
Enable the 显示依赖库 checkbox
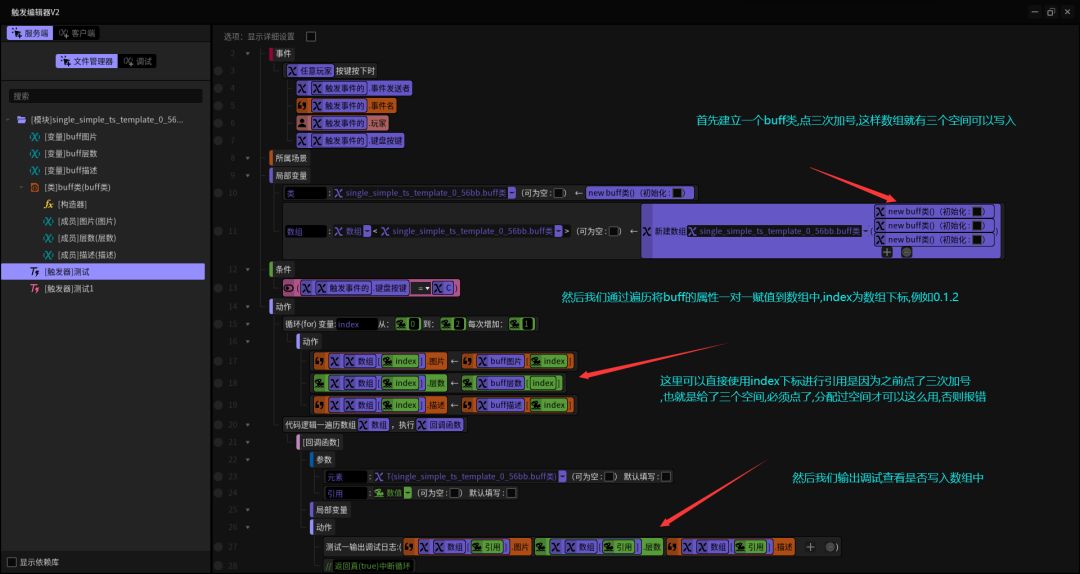pyautogui.click(x=12, y=562)
